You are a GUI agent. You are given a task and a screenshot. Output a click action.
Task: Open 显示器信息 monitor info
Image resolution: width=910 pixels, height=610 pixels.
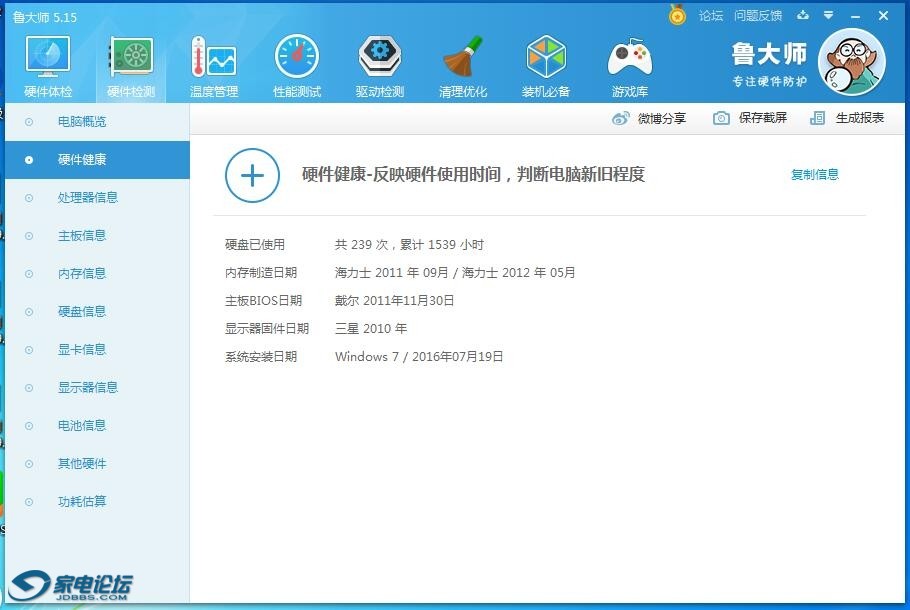pos(88,387)
